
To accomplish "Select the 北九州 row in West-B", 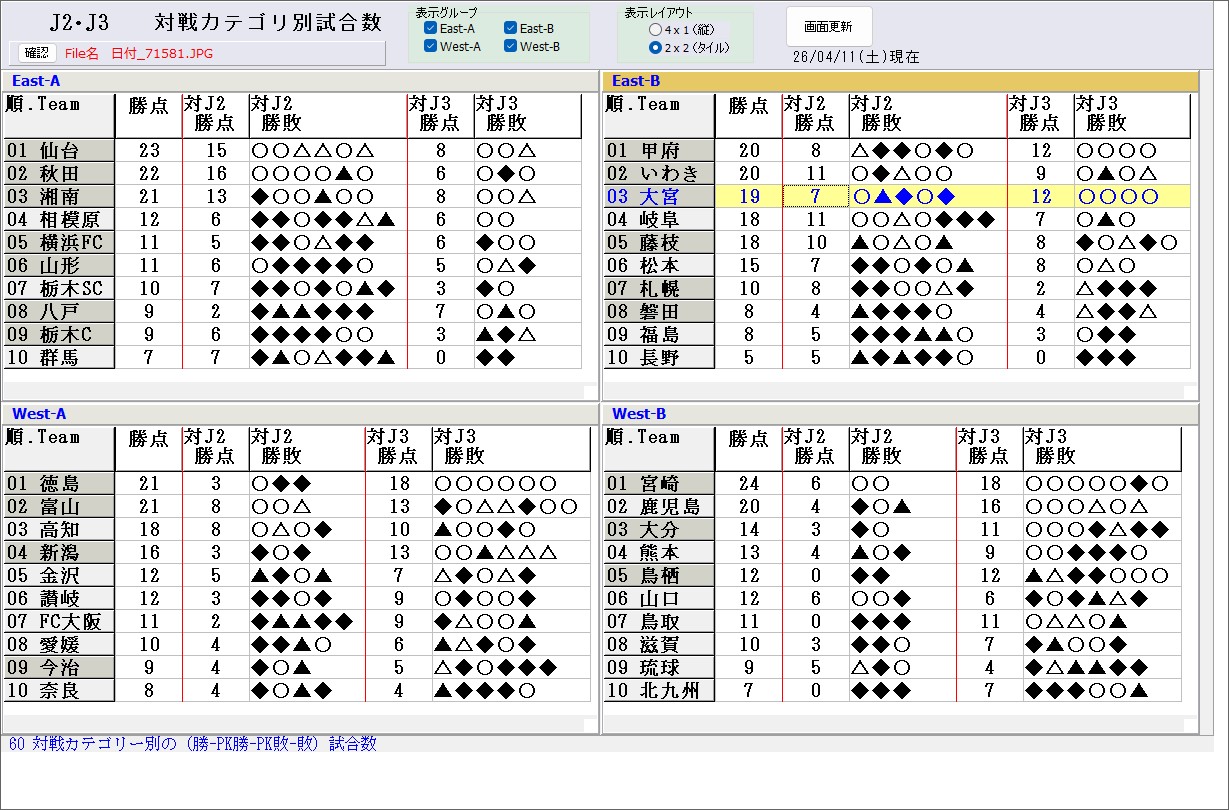I will click(658, 691).
